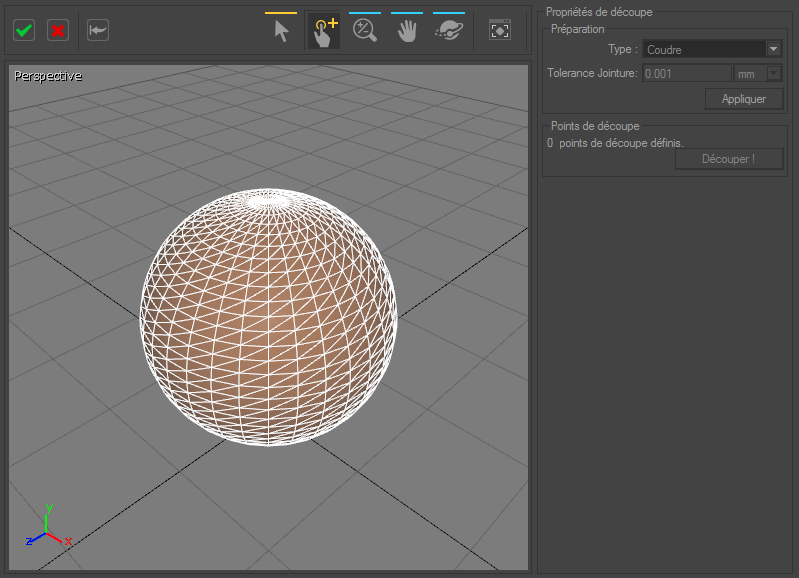
Task: Click the back arrow reset icon
Action: [97, 30]
